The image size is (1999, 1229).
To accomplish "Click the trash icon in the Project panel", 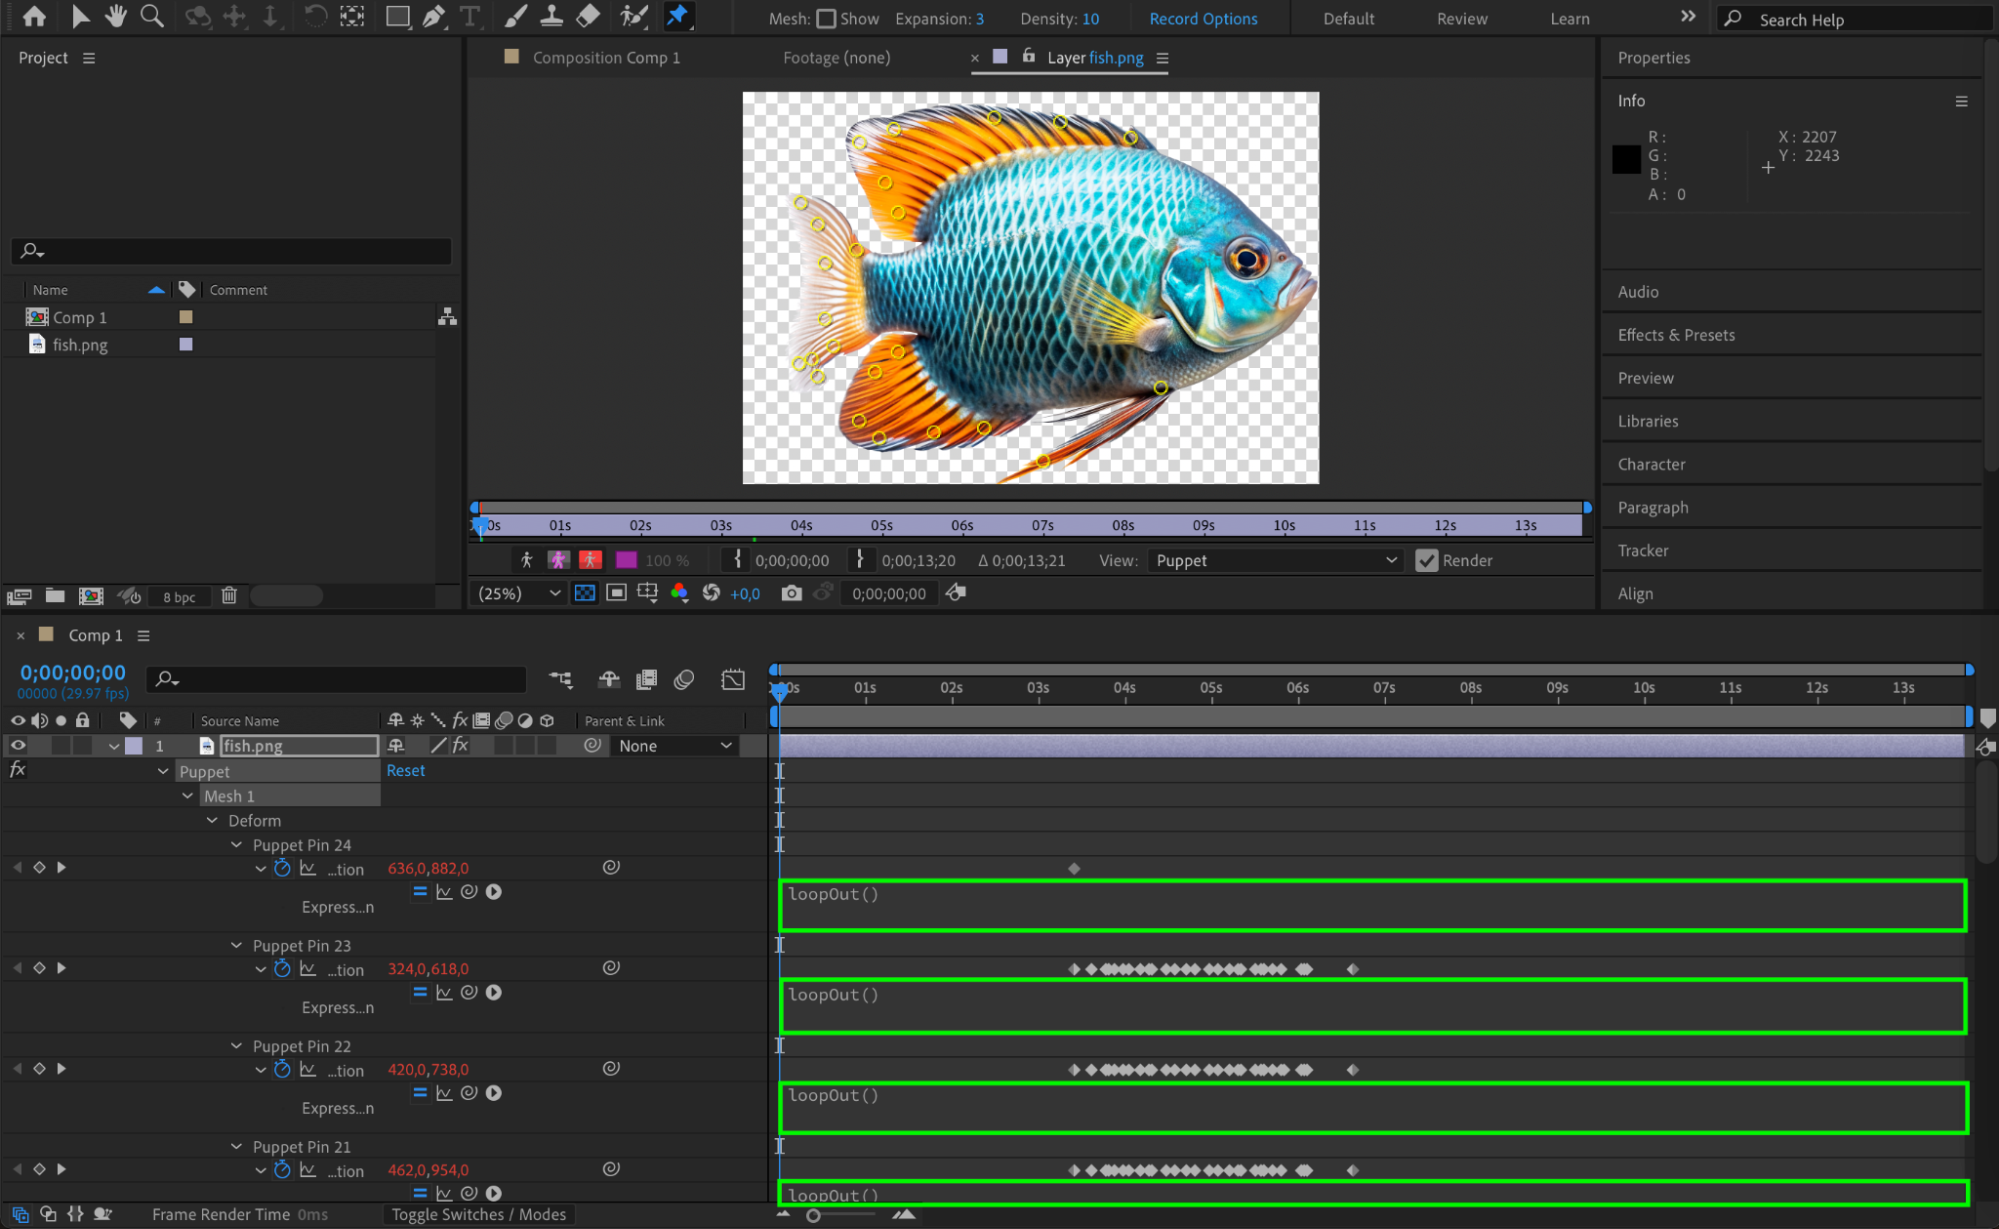I will click(x=229, y=596).
